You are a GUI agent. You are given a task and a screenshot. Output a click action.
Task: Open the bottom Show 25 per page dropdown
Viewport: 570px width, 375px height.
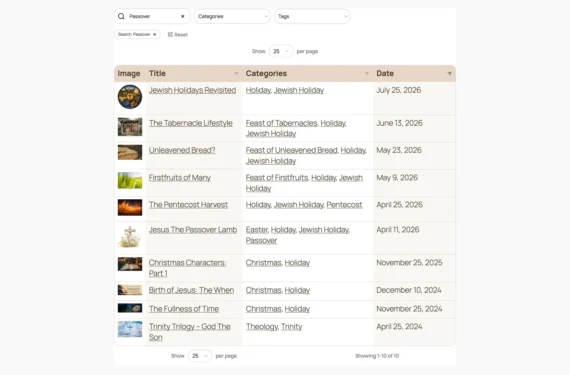click(x=200, y=356)
